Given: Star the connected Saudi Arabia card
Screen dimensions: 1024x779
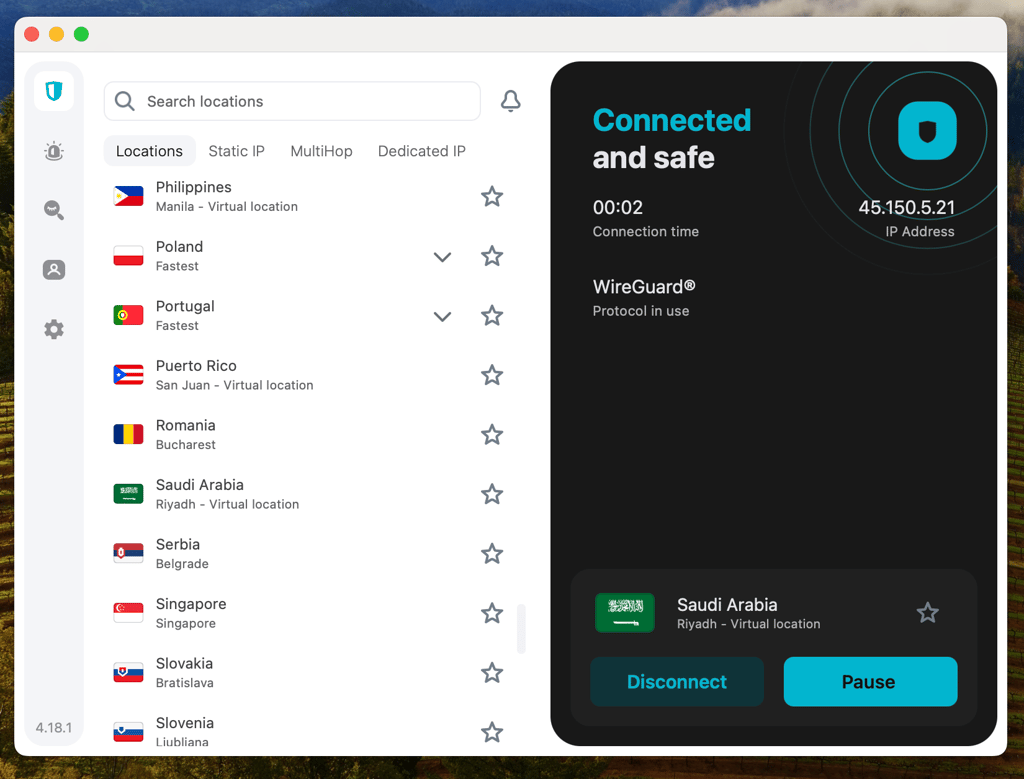Looking at the screenshot, I should point(927,612).
